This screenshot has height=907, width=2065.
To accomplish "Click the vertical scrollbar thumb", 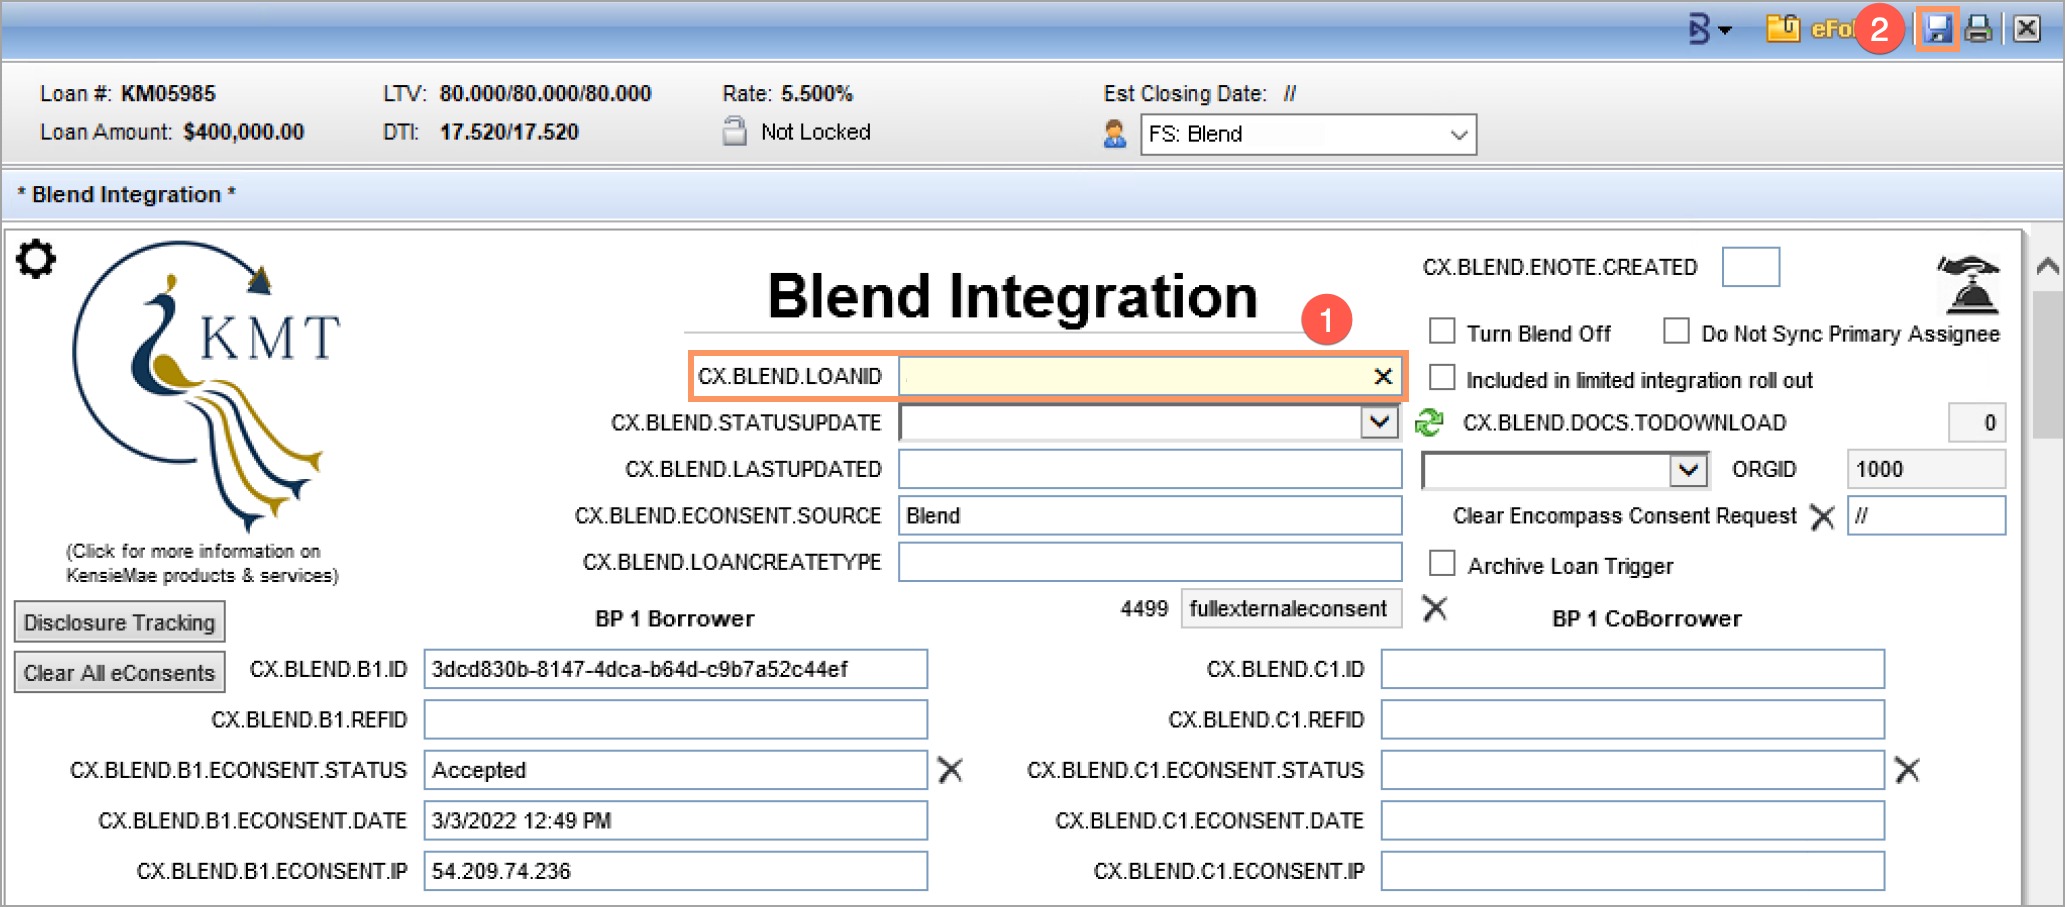I will point(2047,365).
